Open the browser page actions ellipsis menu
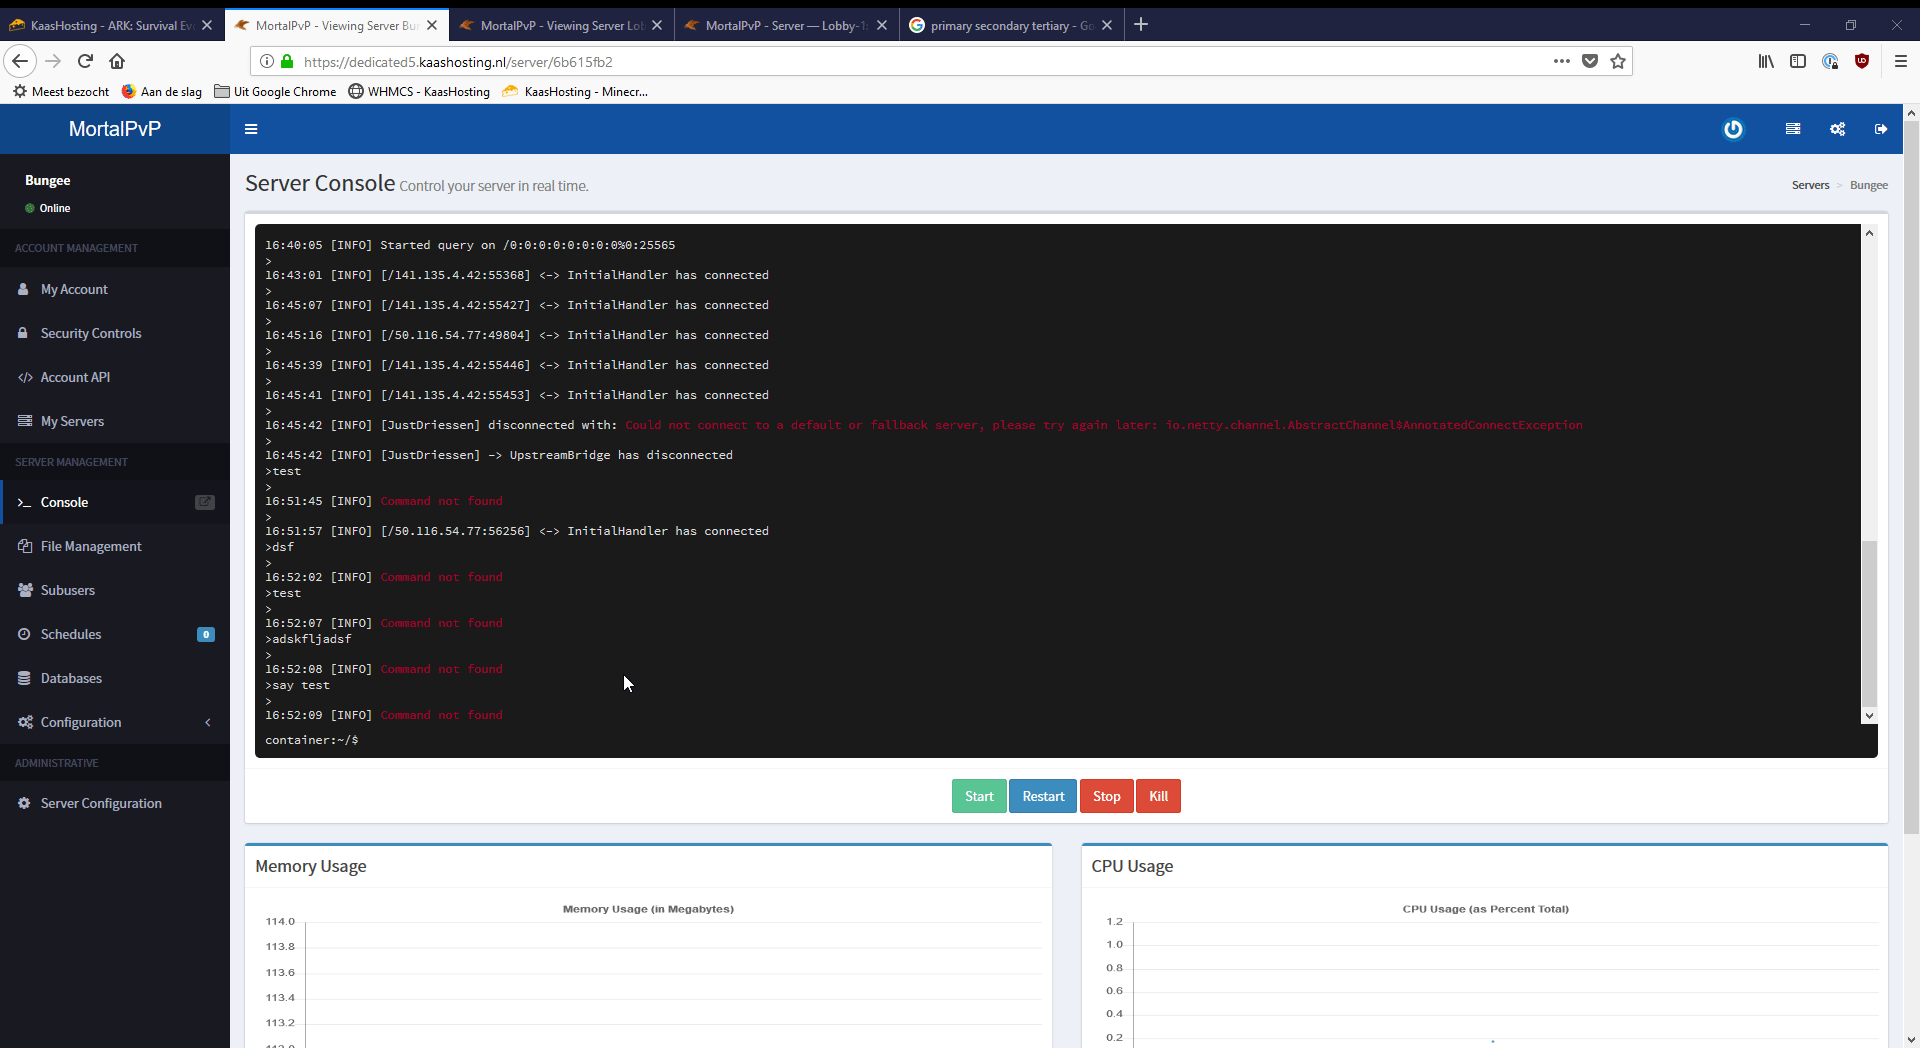 [x=1561, y=61]
